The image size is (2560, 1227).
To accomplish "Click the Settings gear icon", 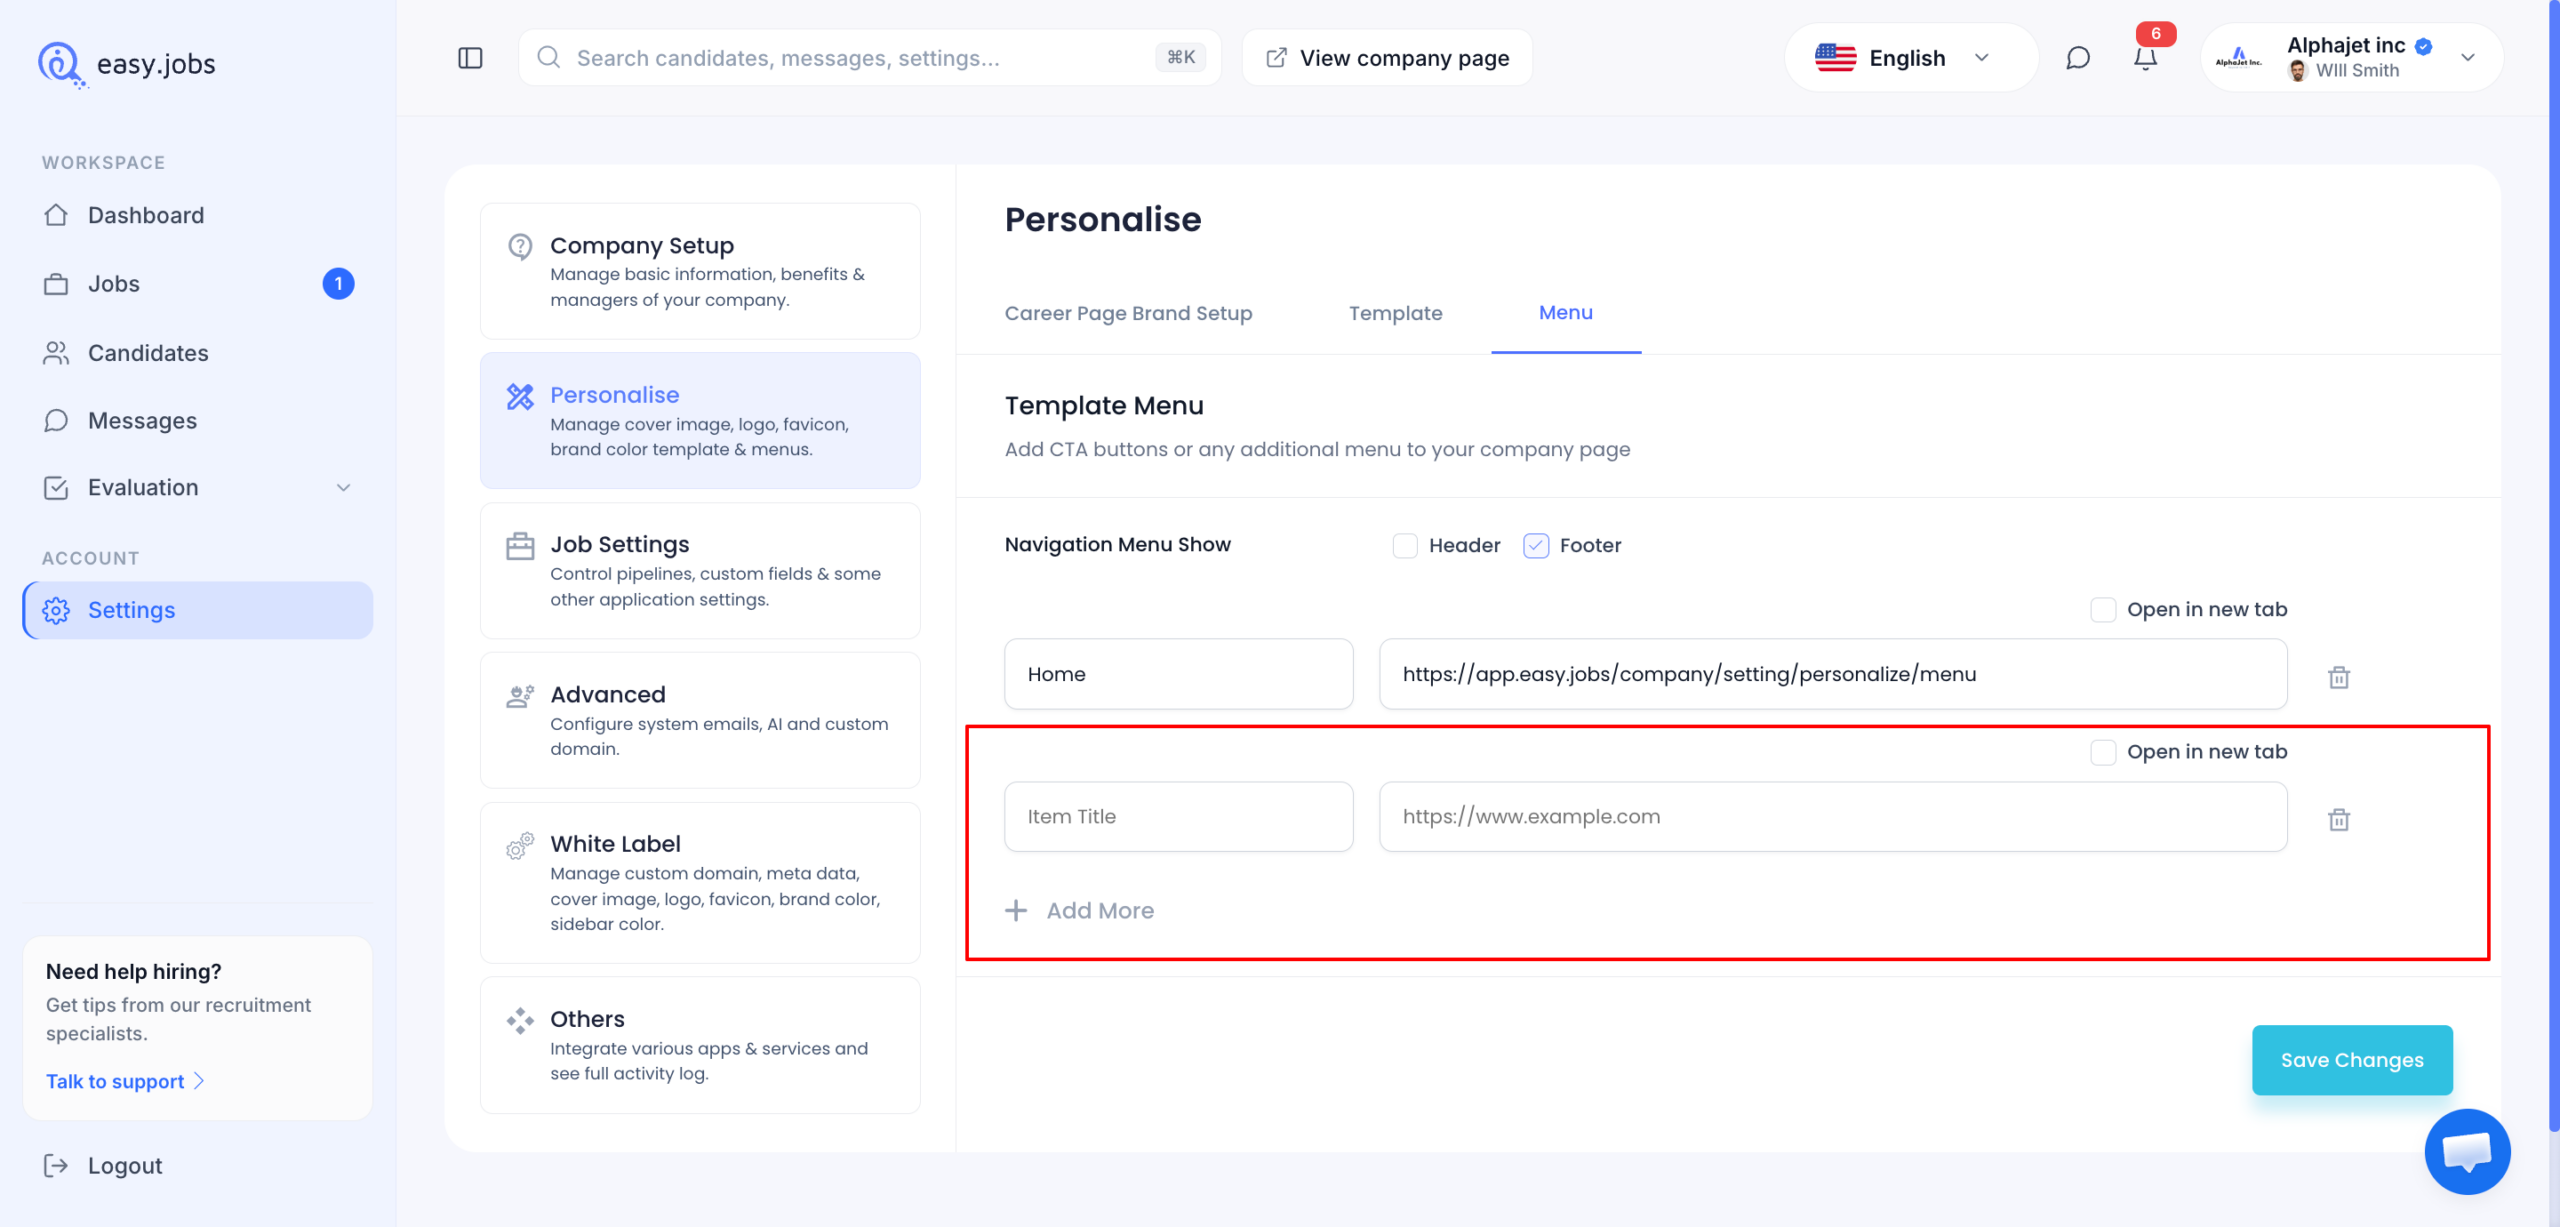I will pos(56,610).
